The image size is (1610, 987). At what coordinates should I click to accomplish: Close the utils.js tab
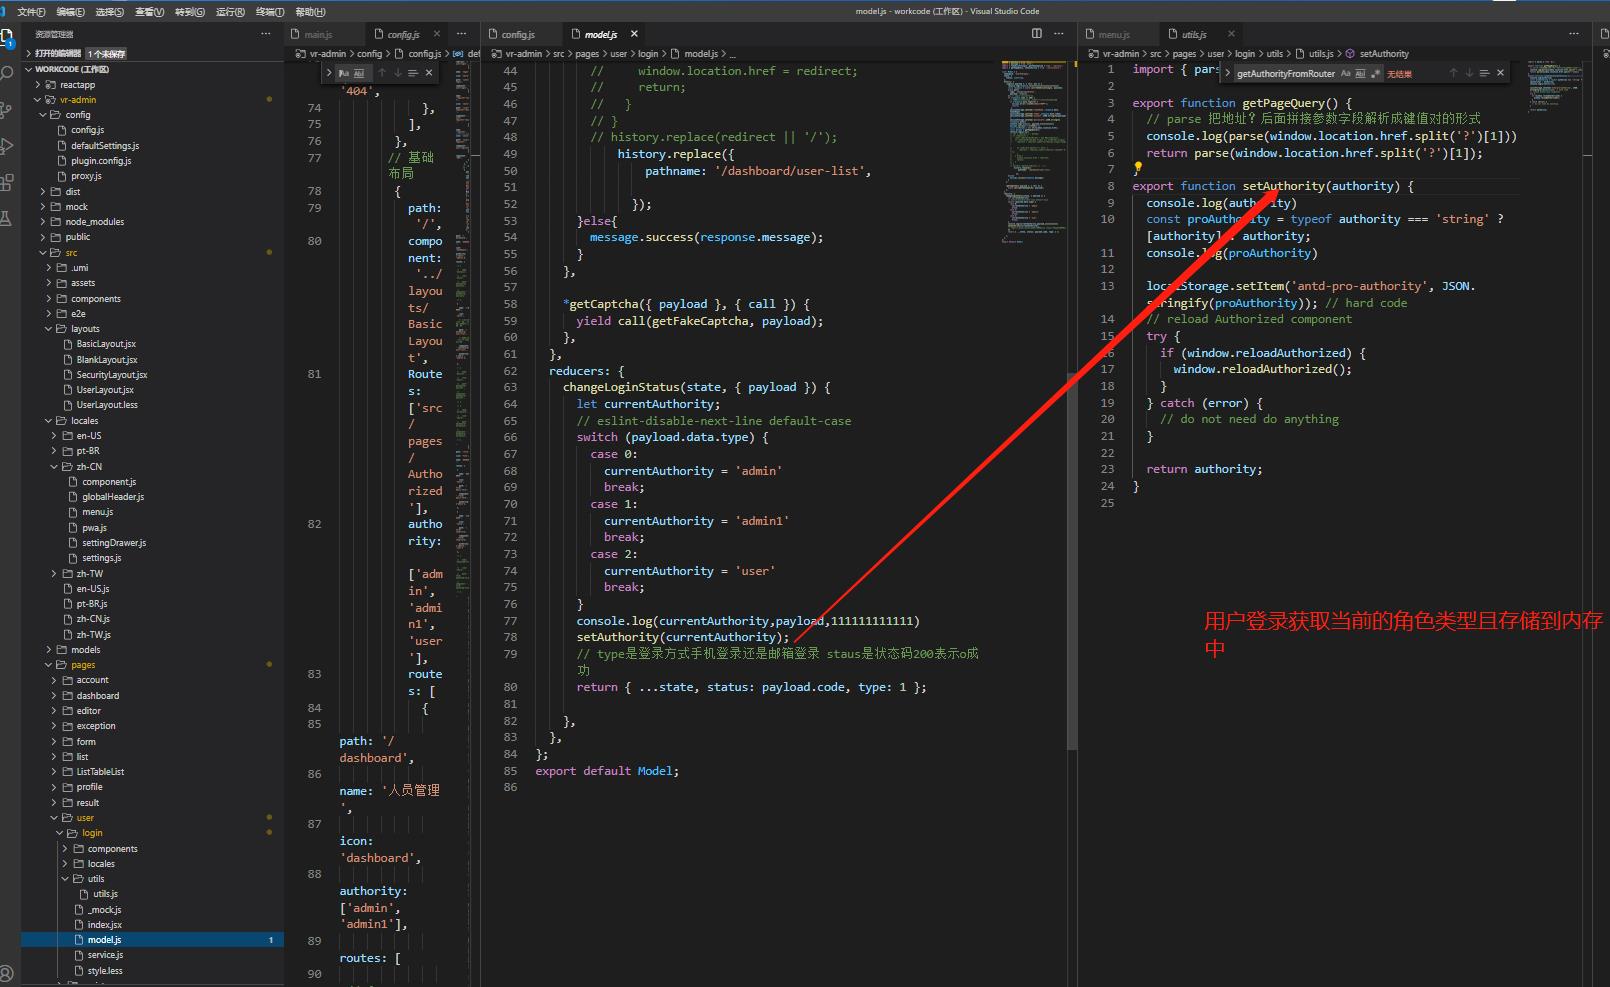1231,34
